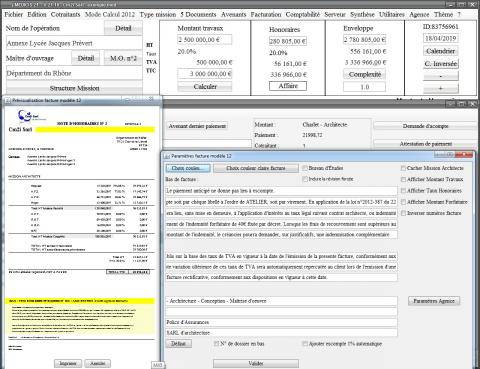
Task: Click the minus button below C. Inversée
Action: [x=441, y=76]
